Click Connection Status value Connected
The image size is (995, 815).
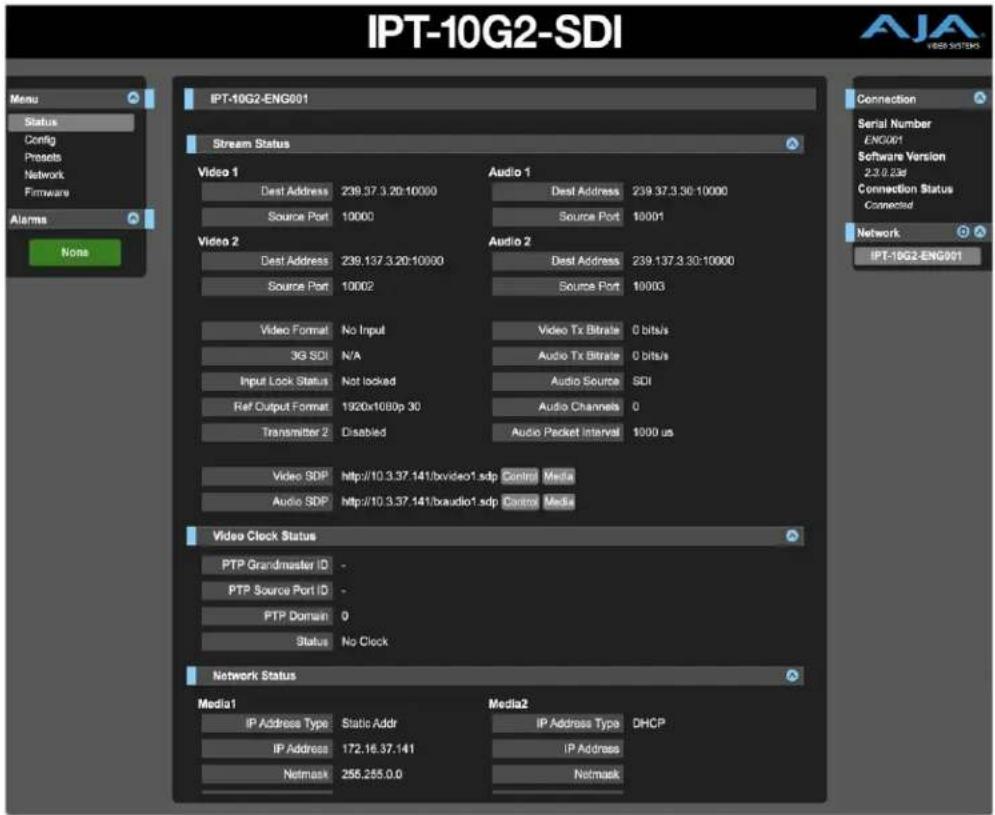click(x=888, y=204)
